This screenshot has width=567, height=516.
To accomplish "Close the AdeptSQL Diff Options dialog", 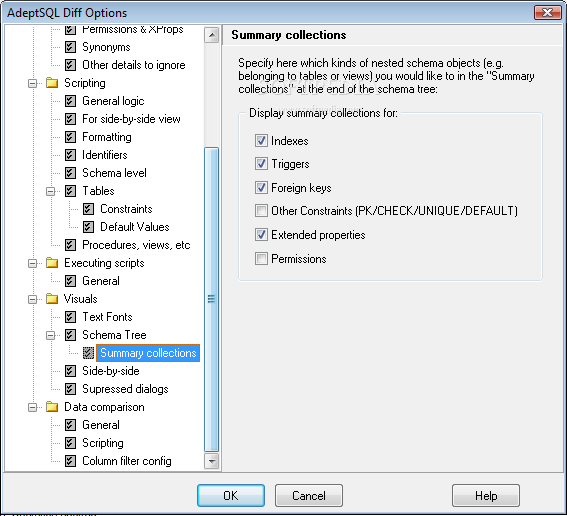I will pyautogui.click(x=547, y=13).
